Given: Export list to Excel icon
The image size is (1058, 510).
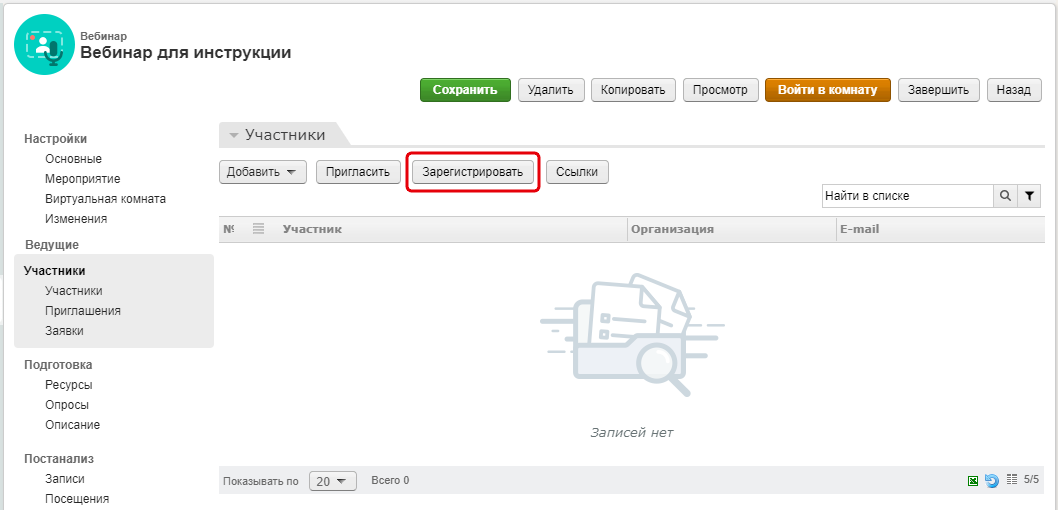Looking at the screenshot, I should (973, 481).
